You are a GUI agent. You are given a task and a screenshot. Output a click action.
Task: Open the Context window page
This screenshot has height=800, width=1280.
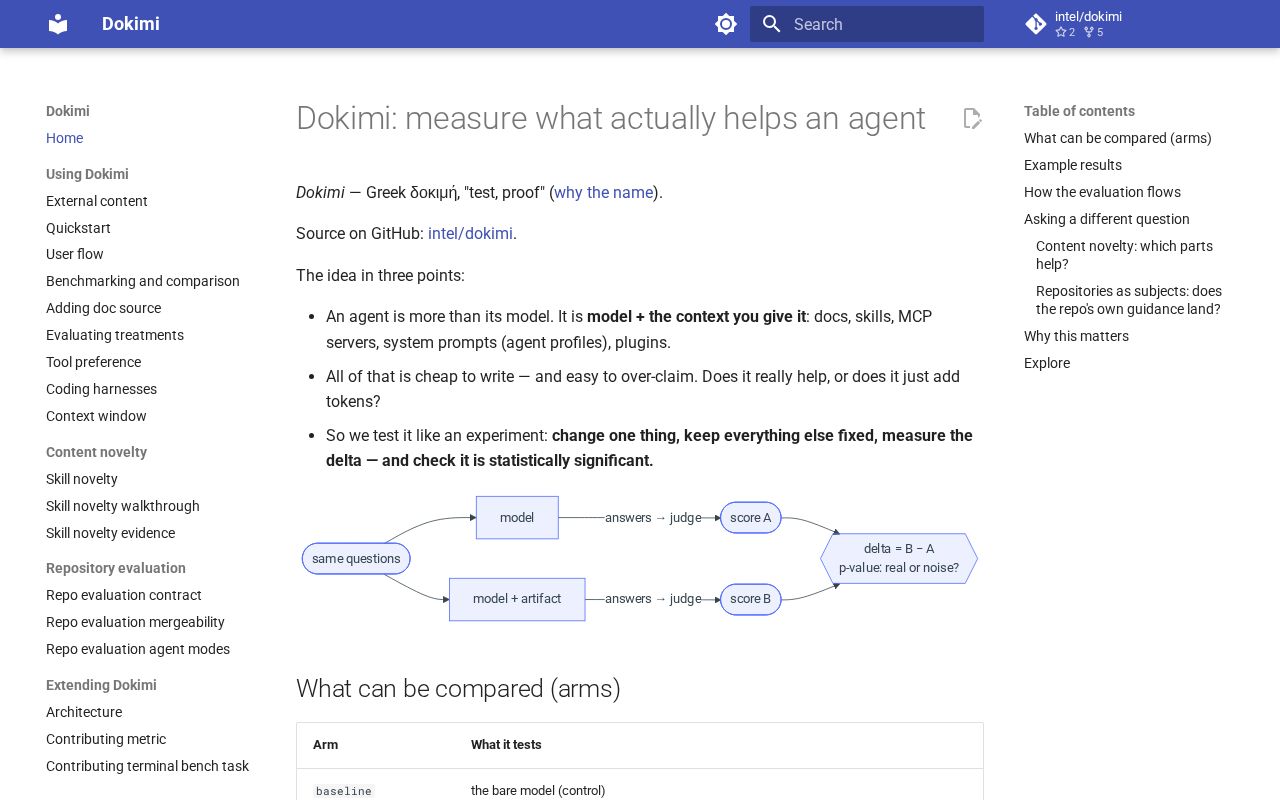pos(96,416)
